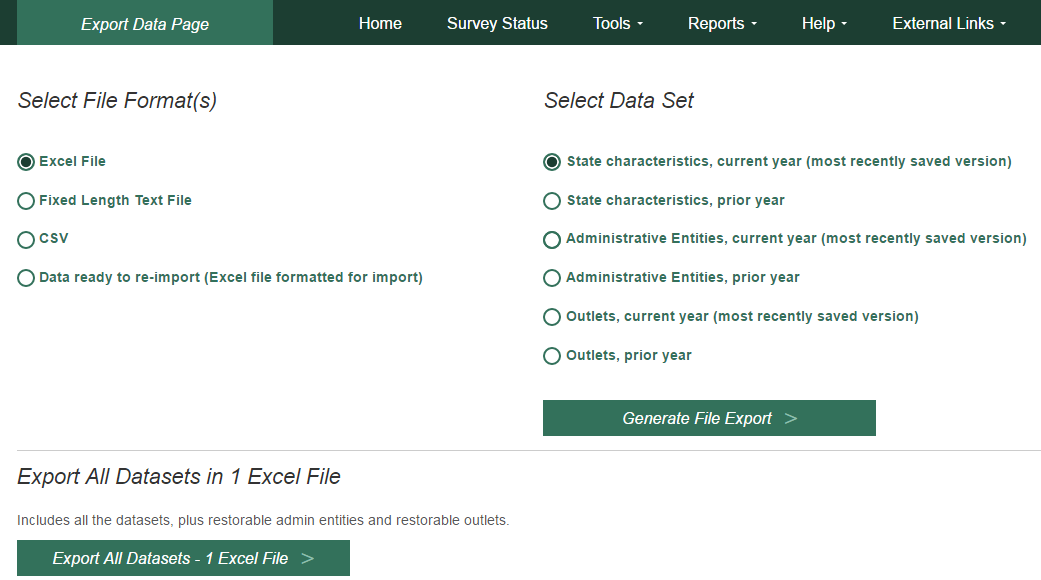The width and height of the screenshot is (1041, 580).
Task: Choose Administrative Entities, prior year
Action: click(552, 278)
